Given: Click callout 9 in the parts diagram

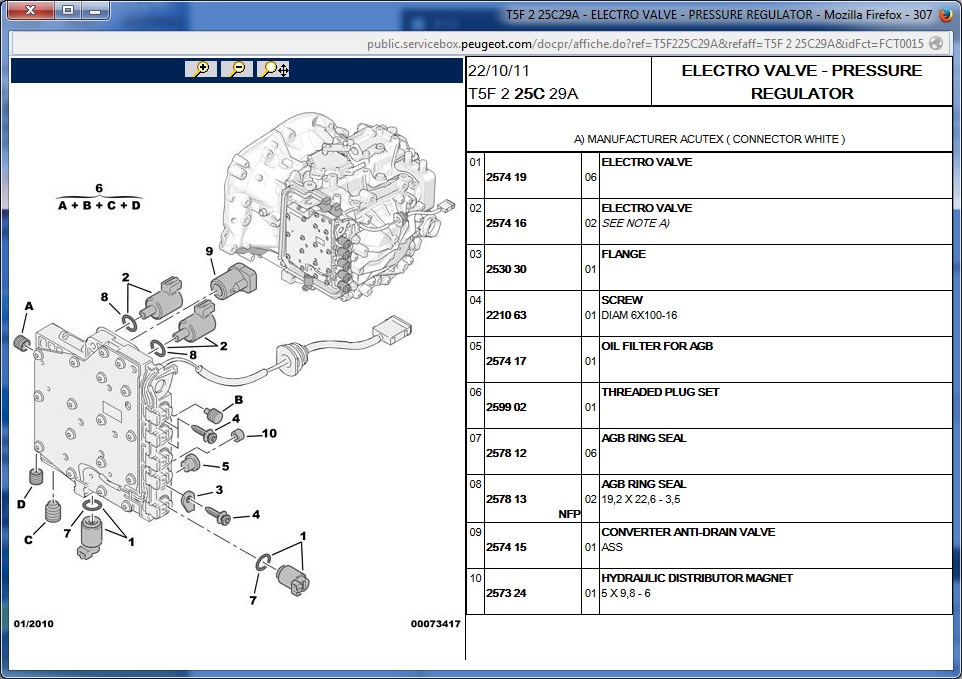Looking at the screenshot, I should 210,251.
